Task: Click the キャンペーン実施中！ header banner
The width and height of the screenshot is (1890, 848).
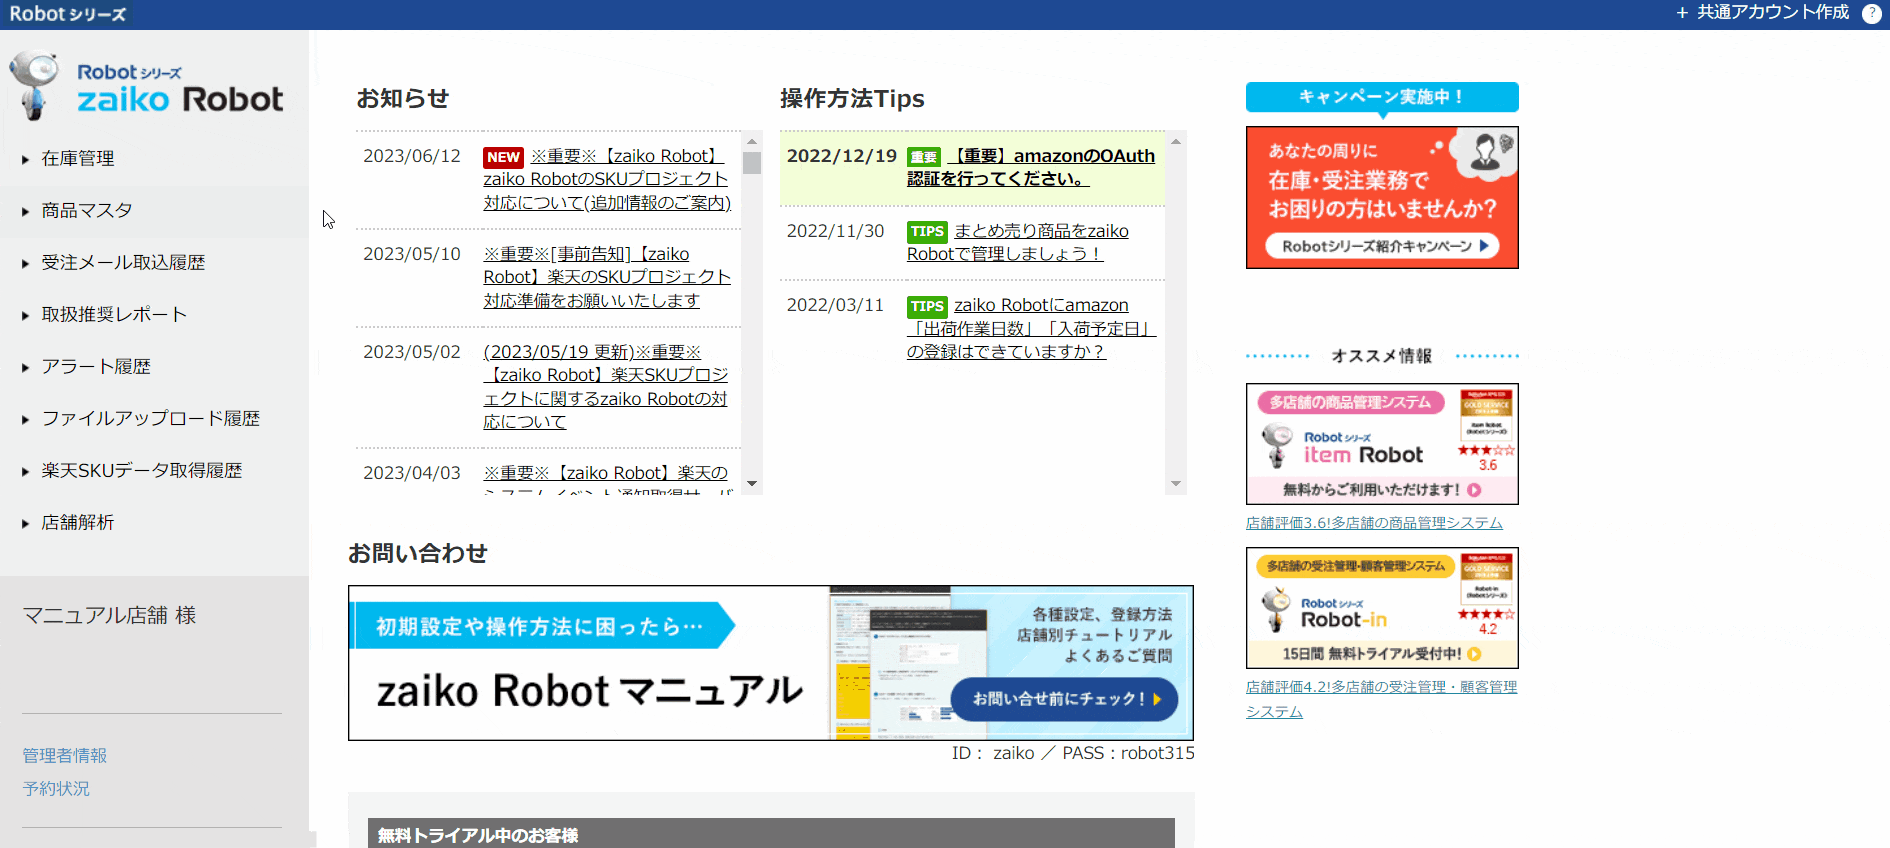Action: 1382,97
